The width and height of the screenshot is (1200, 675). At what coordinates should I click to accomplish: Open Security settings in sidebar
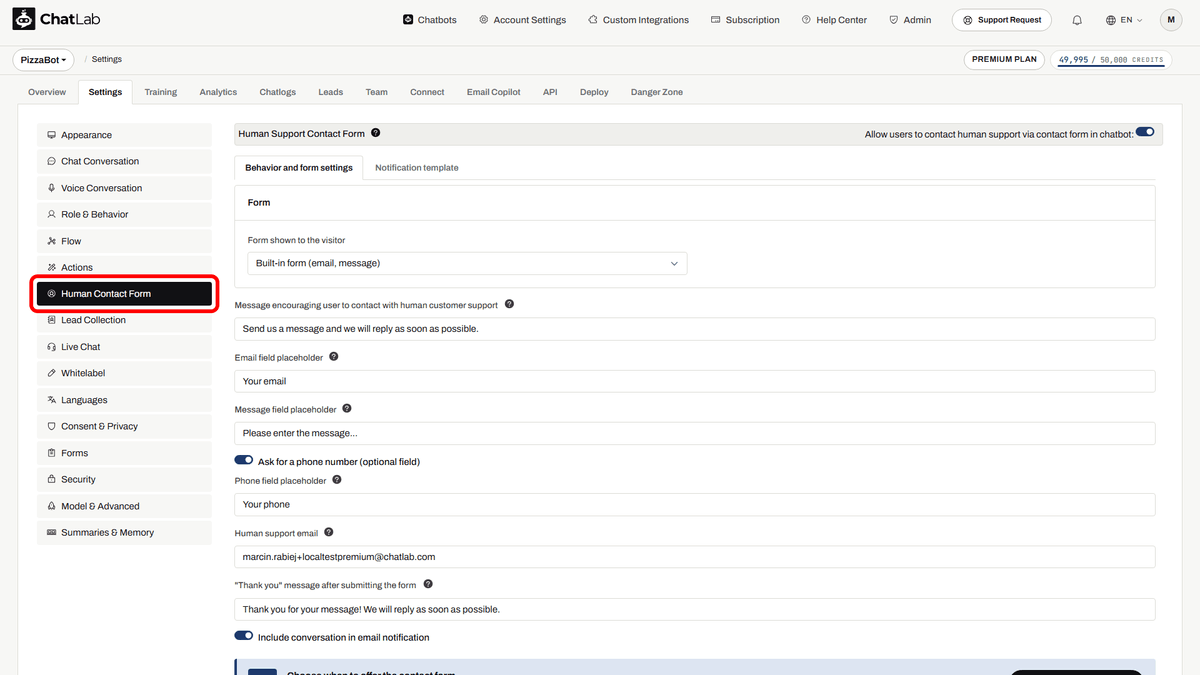pyautogui.click(x=124, y=479)
